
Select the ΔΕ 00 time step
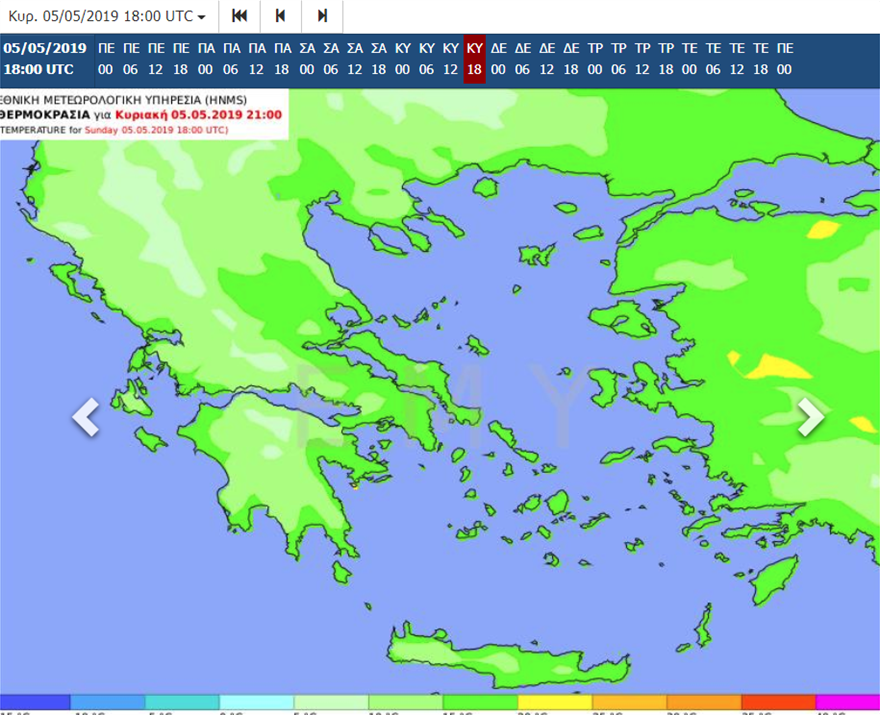point(499,59)
